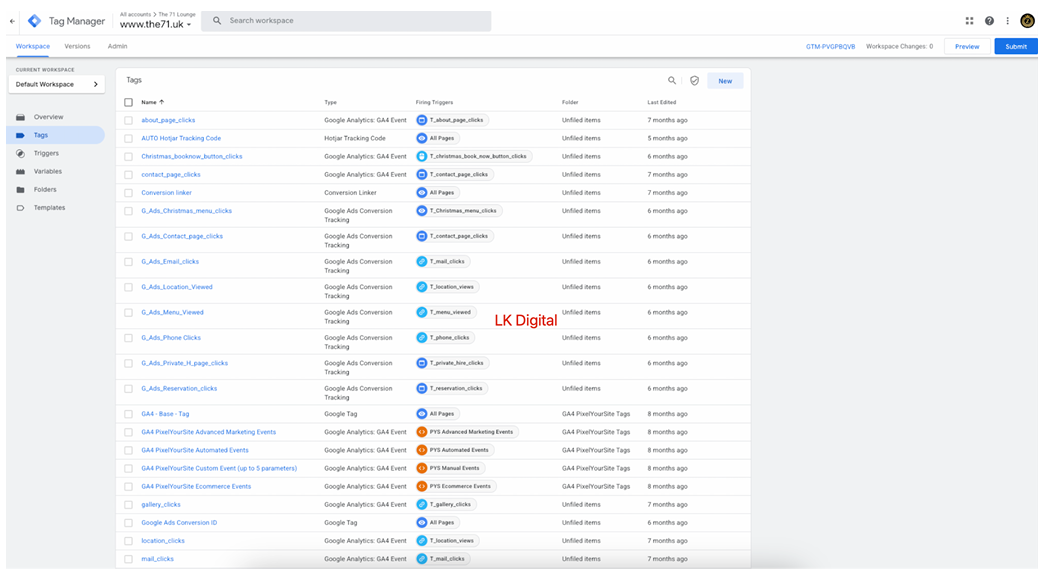Click the search icon in Tags panel
Image resolution: width=1042 pixels, height=572 pixels.
coord(672,80)
